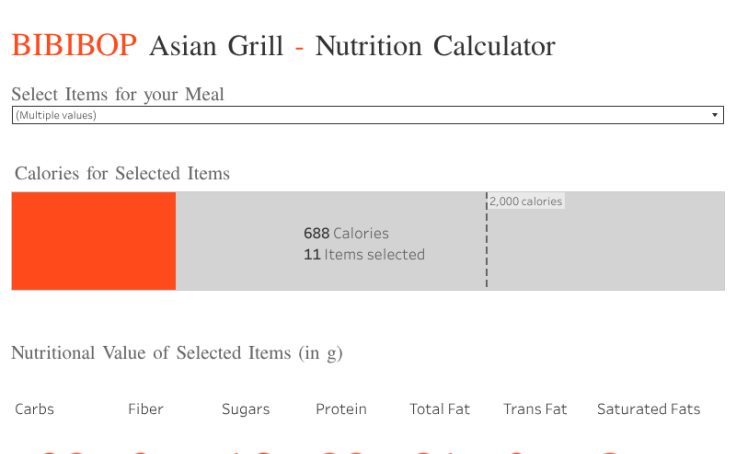Image resolution: width=736 pixels, height=454 pixels.
Task: Click the dropdown arrow for meal items
Action: point(715,116)
